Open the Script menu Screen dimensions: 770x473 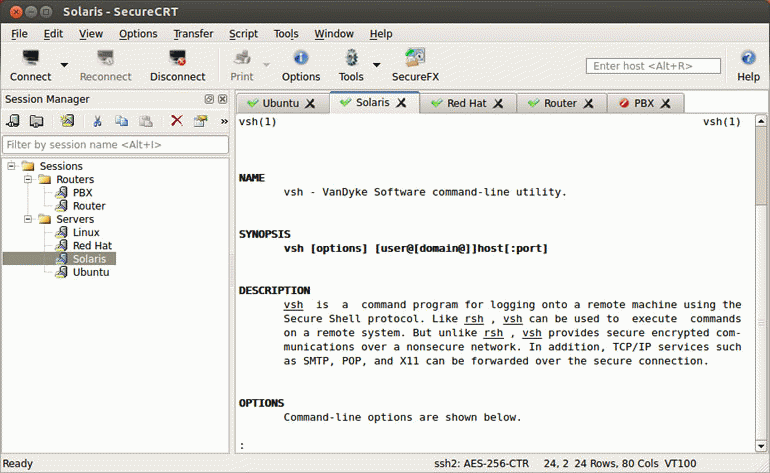coord(243,34)
